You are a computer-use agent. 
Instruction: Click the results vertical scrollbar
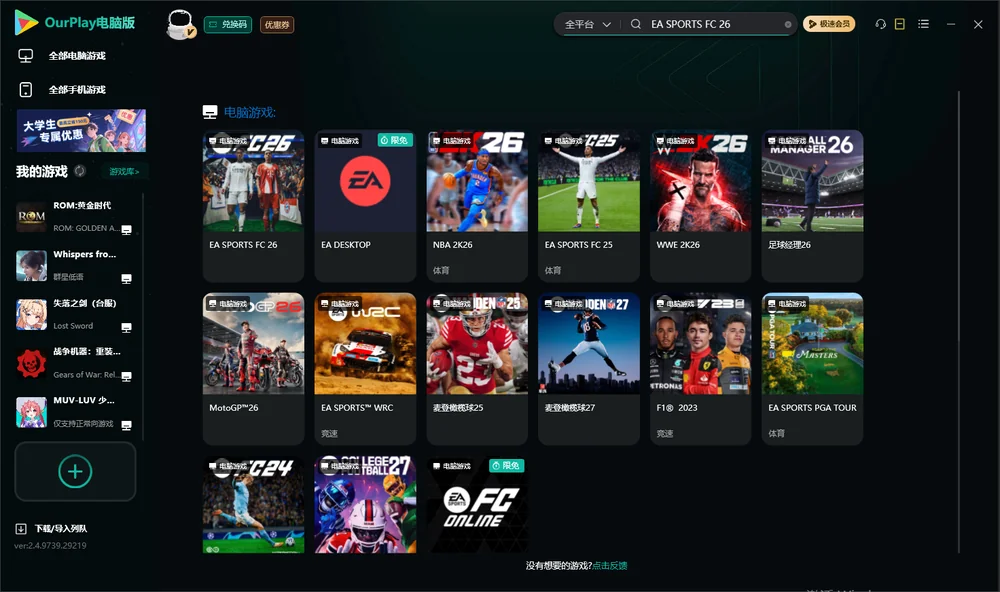click(x=959, y=322)
